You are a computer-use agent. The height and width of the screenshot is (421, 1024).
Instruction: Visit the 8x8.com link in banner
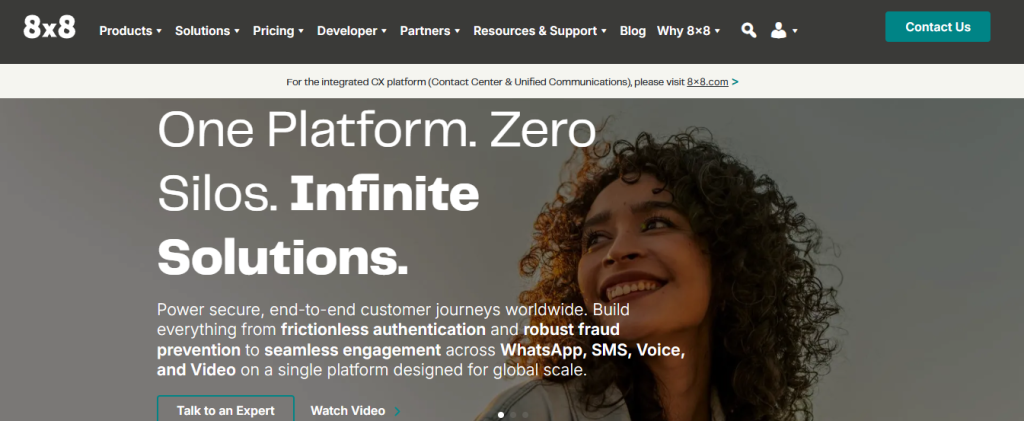707,82
